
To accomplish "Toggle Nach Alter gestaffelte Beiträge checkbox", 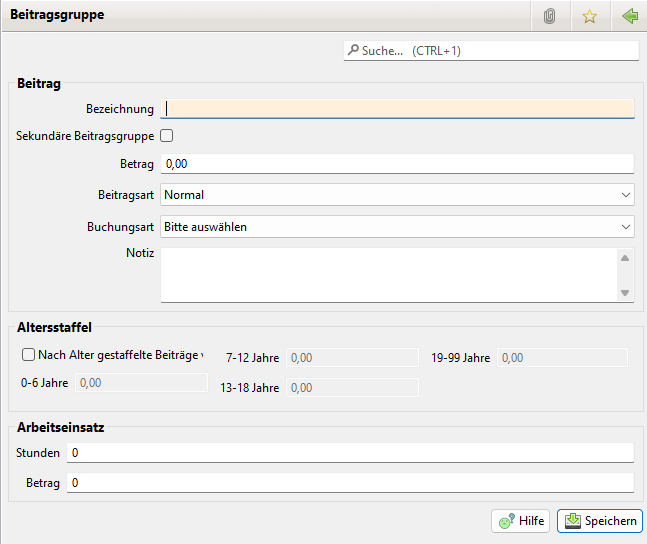I will (28, 354).
